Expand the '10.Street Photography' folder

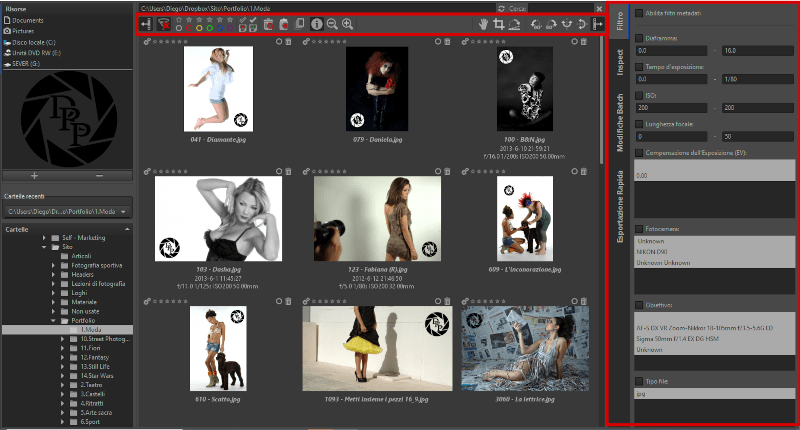(62, 340)
